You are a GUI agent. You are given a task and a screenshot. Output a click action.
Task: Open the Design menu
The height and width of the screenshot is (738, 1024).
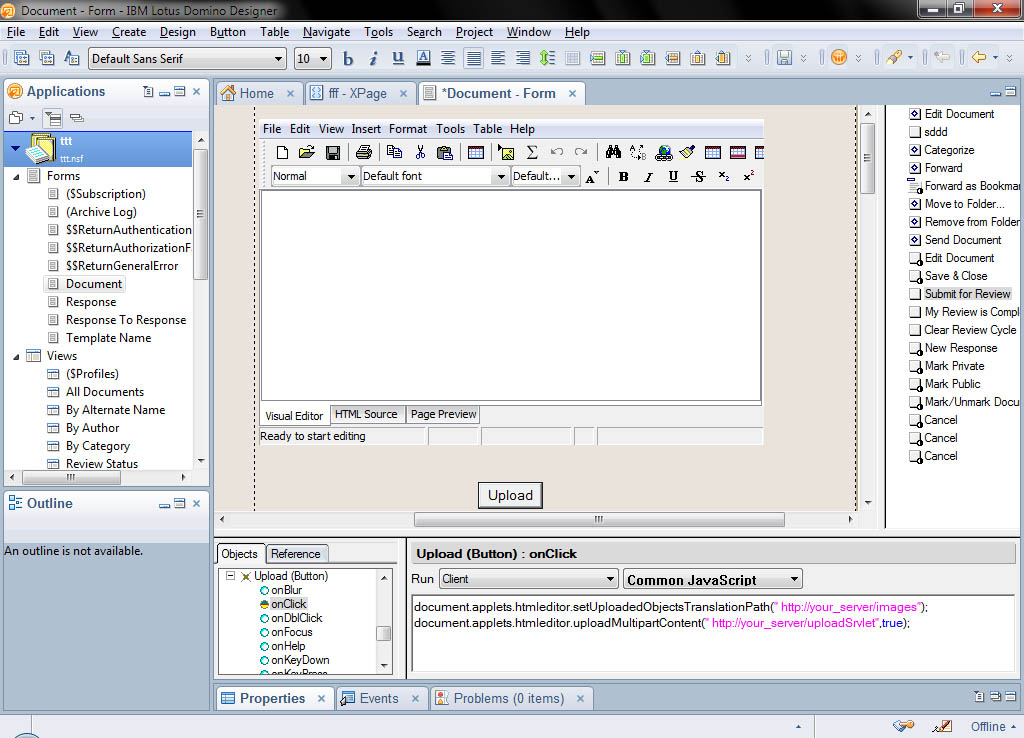pyautogui.click(x=178, y=32)
